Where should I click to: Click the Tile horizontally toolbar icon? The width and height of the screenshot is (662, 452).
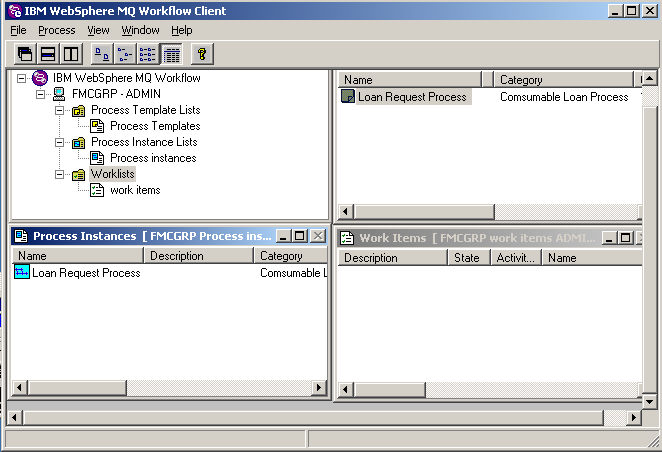pyautogui.click(x=48, y=54)
